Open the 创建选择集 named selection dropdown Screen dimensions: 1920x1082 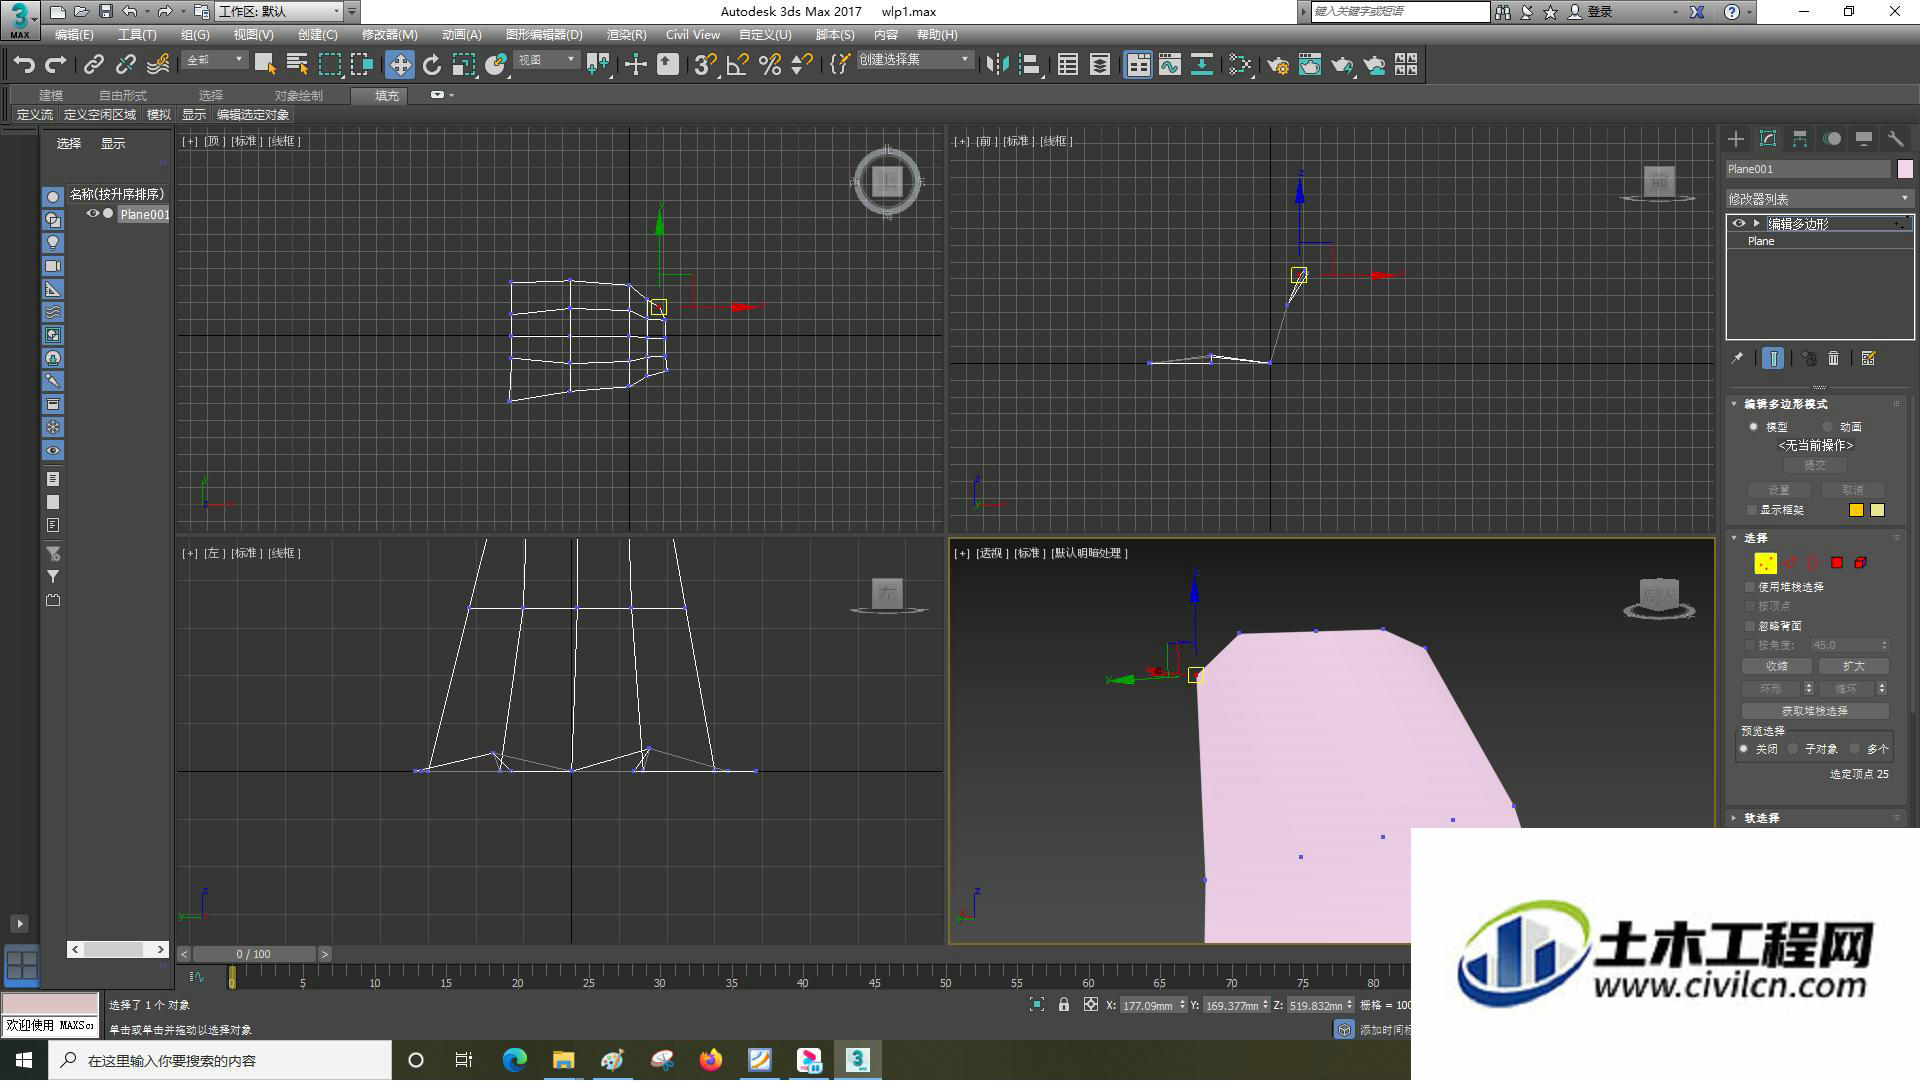pos(915,61)
